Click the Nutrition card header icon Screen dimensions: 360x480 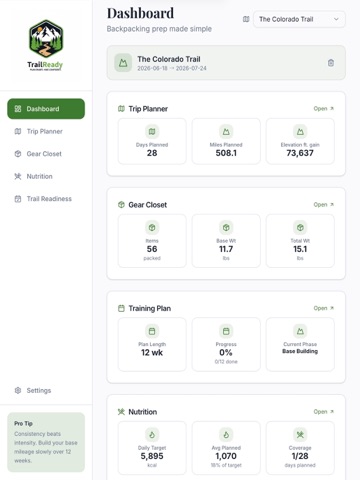point(121,412)
